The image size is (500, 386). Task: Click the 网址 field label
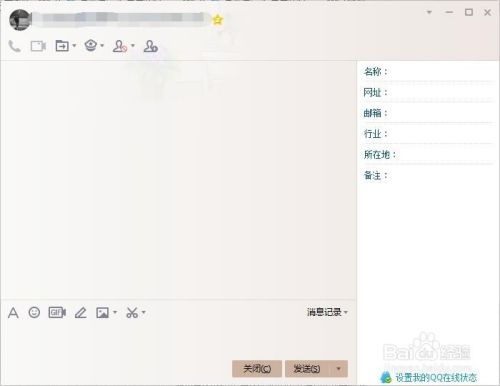[376, 92]
